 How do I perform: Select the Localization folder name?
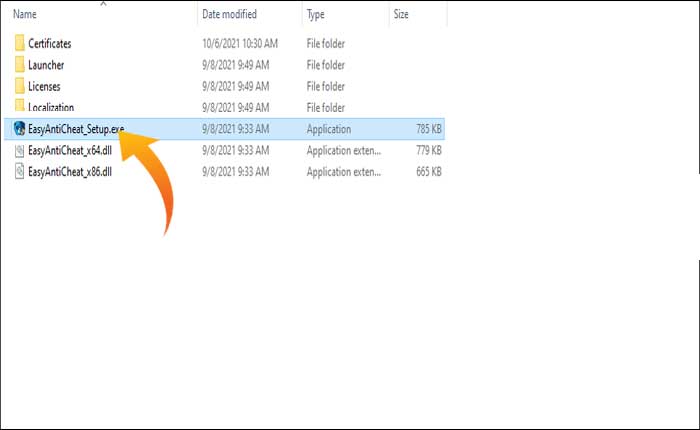pos(51,107)
